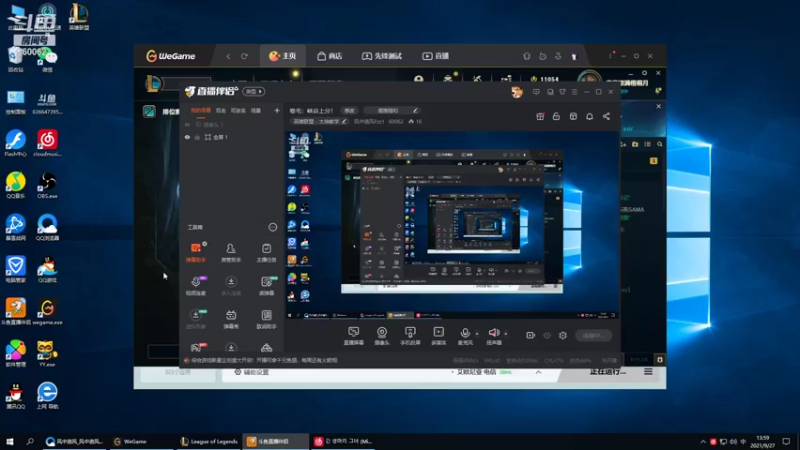
Task: Open wegame.exe desktop shortcut
Action: tap(47, 312)
